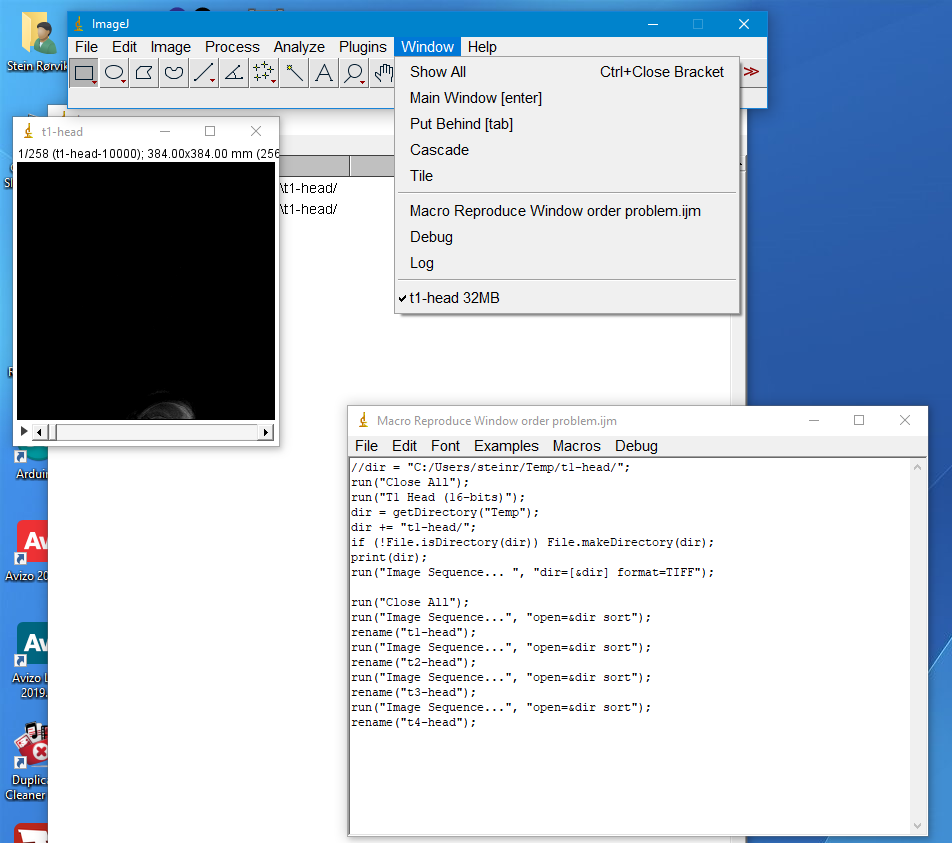Select the Magnifying glass tool
The image size is (952, 843).
353,72
